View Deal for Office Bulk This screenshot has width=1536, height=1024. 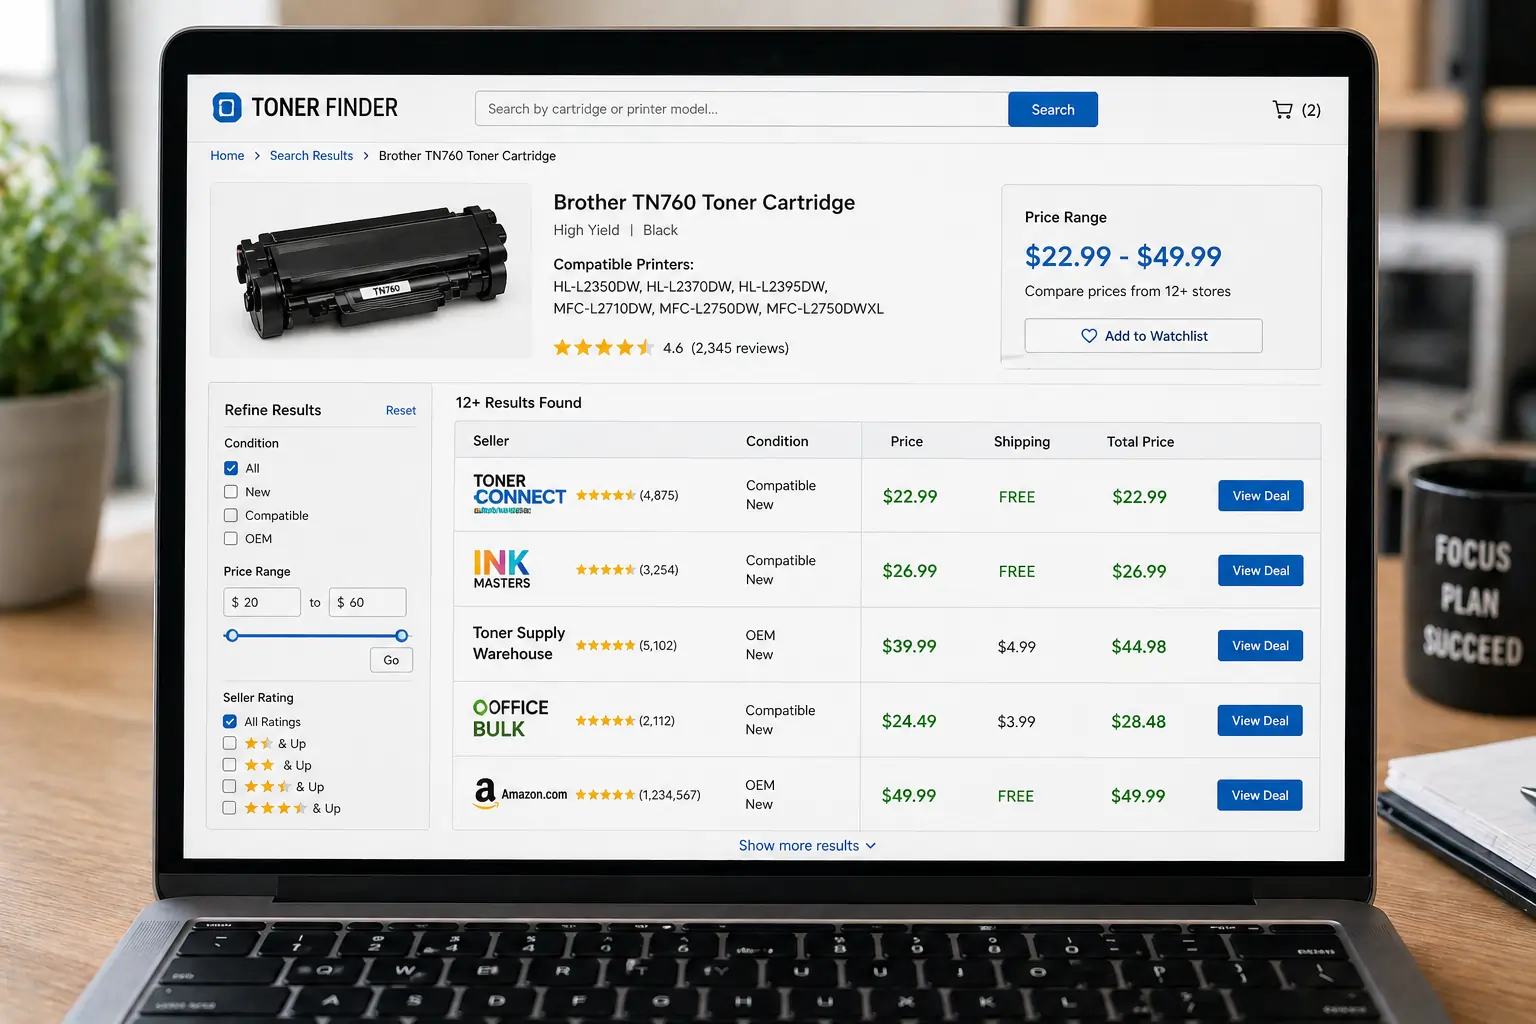(1260, 721)
